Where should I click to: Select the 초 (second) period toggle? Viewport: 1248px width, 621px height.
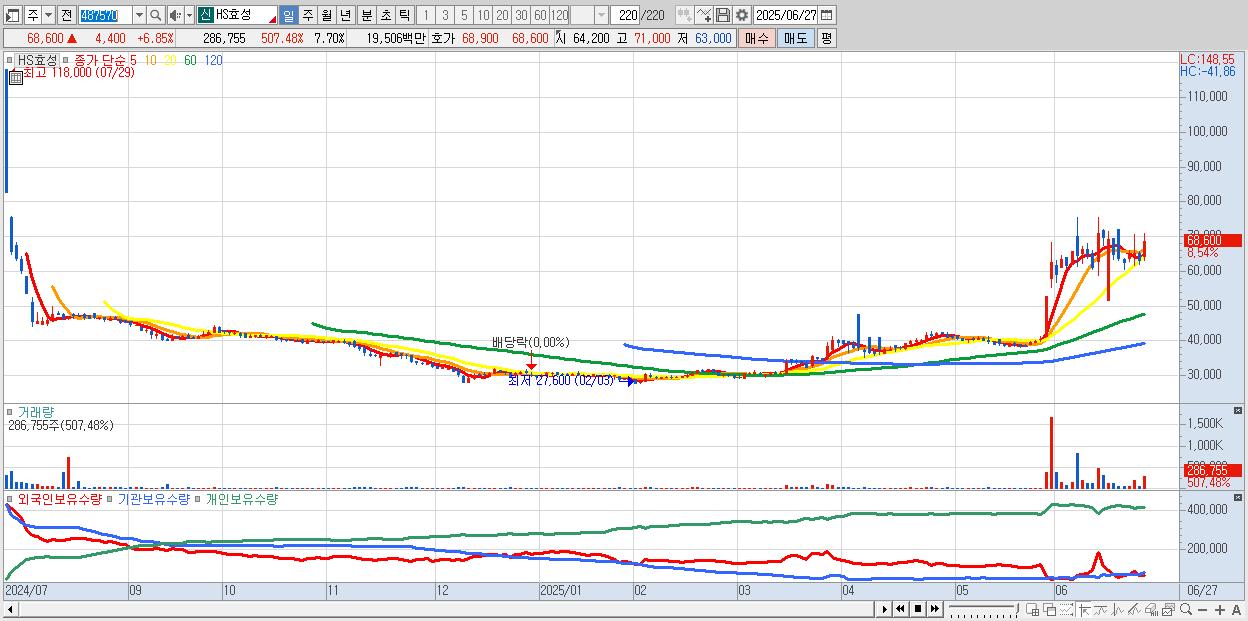coord(385,15)
